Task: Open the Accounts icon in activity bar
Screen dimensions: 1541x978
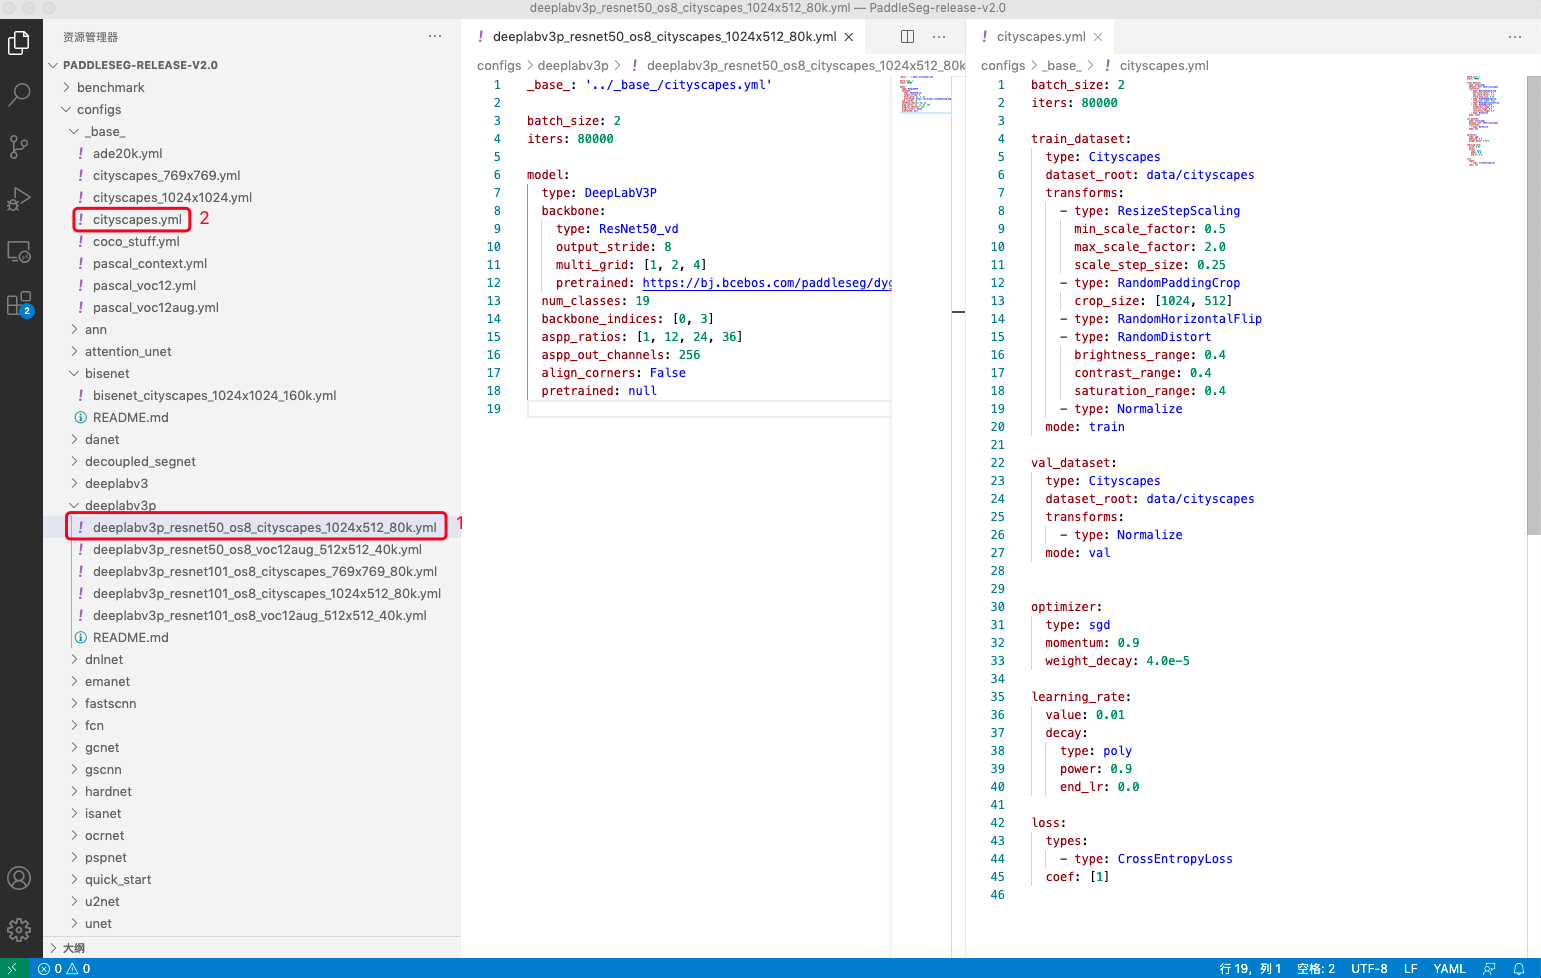Action: tap(19, 878)
